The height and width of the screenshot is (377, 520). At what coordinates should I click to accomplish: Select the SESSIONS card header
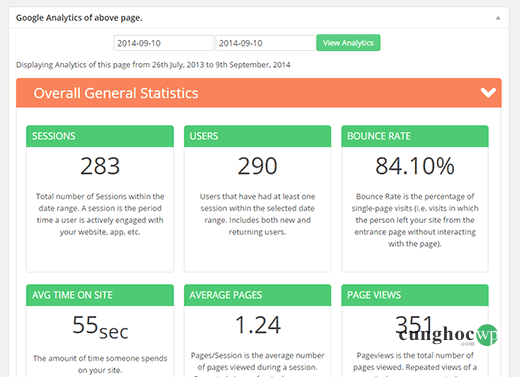pyautogui.click(x=100, y=136)
